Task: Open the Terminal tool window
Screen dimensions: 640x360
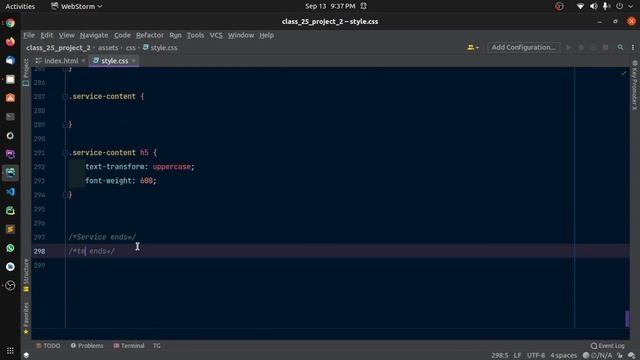Action: 129,346
